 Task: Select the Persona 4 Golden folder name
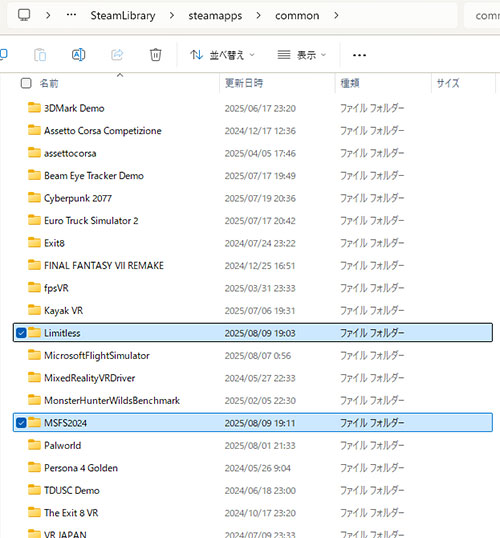(x=81, y=468)
